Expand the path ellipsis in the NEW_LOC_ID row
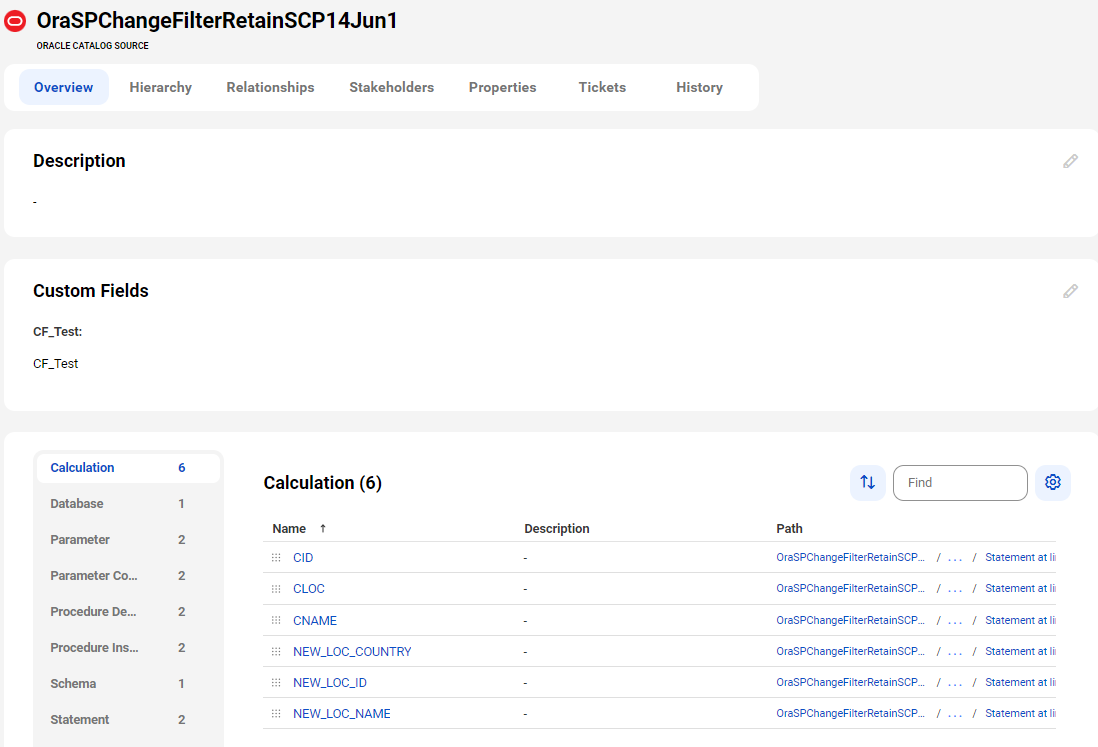 (x=955, y=683)
